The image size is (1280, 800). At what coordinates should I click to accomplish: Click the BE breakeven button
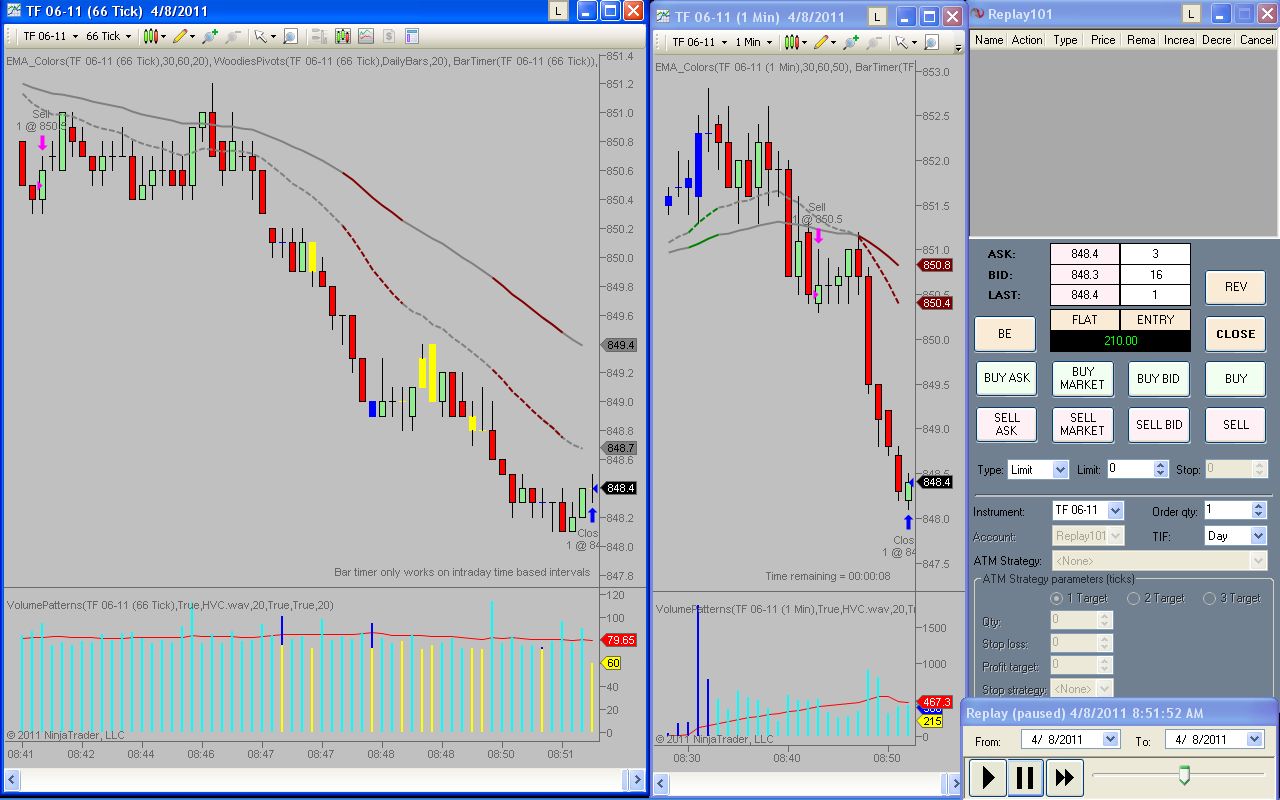coord(1007,334)
